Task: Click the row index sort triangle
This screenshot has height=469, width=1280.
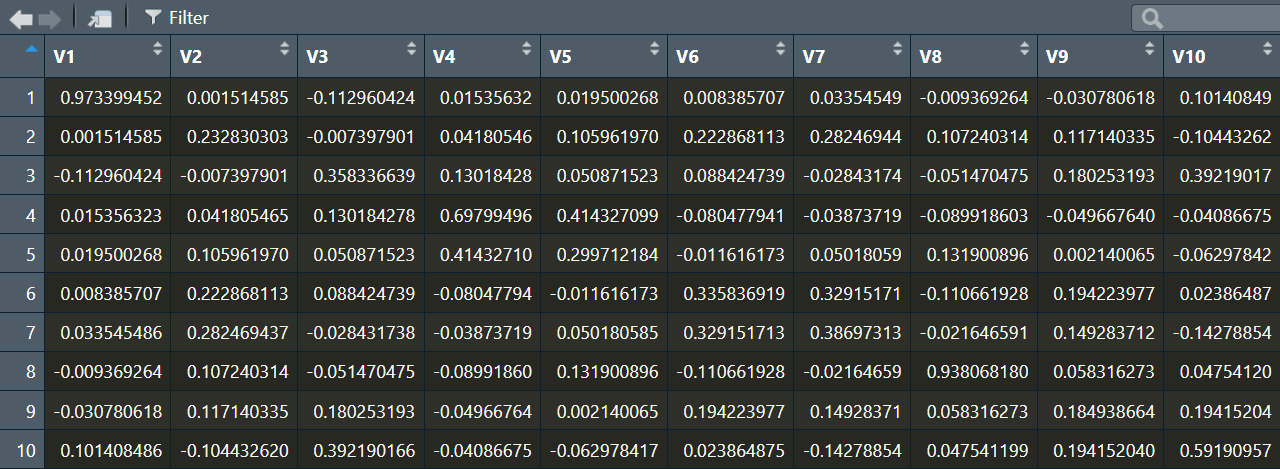Action: coord(31,47)
